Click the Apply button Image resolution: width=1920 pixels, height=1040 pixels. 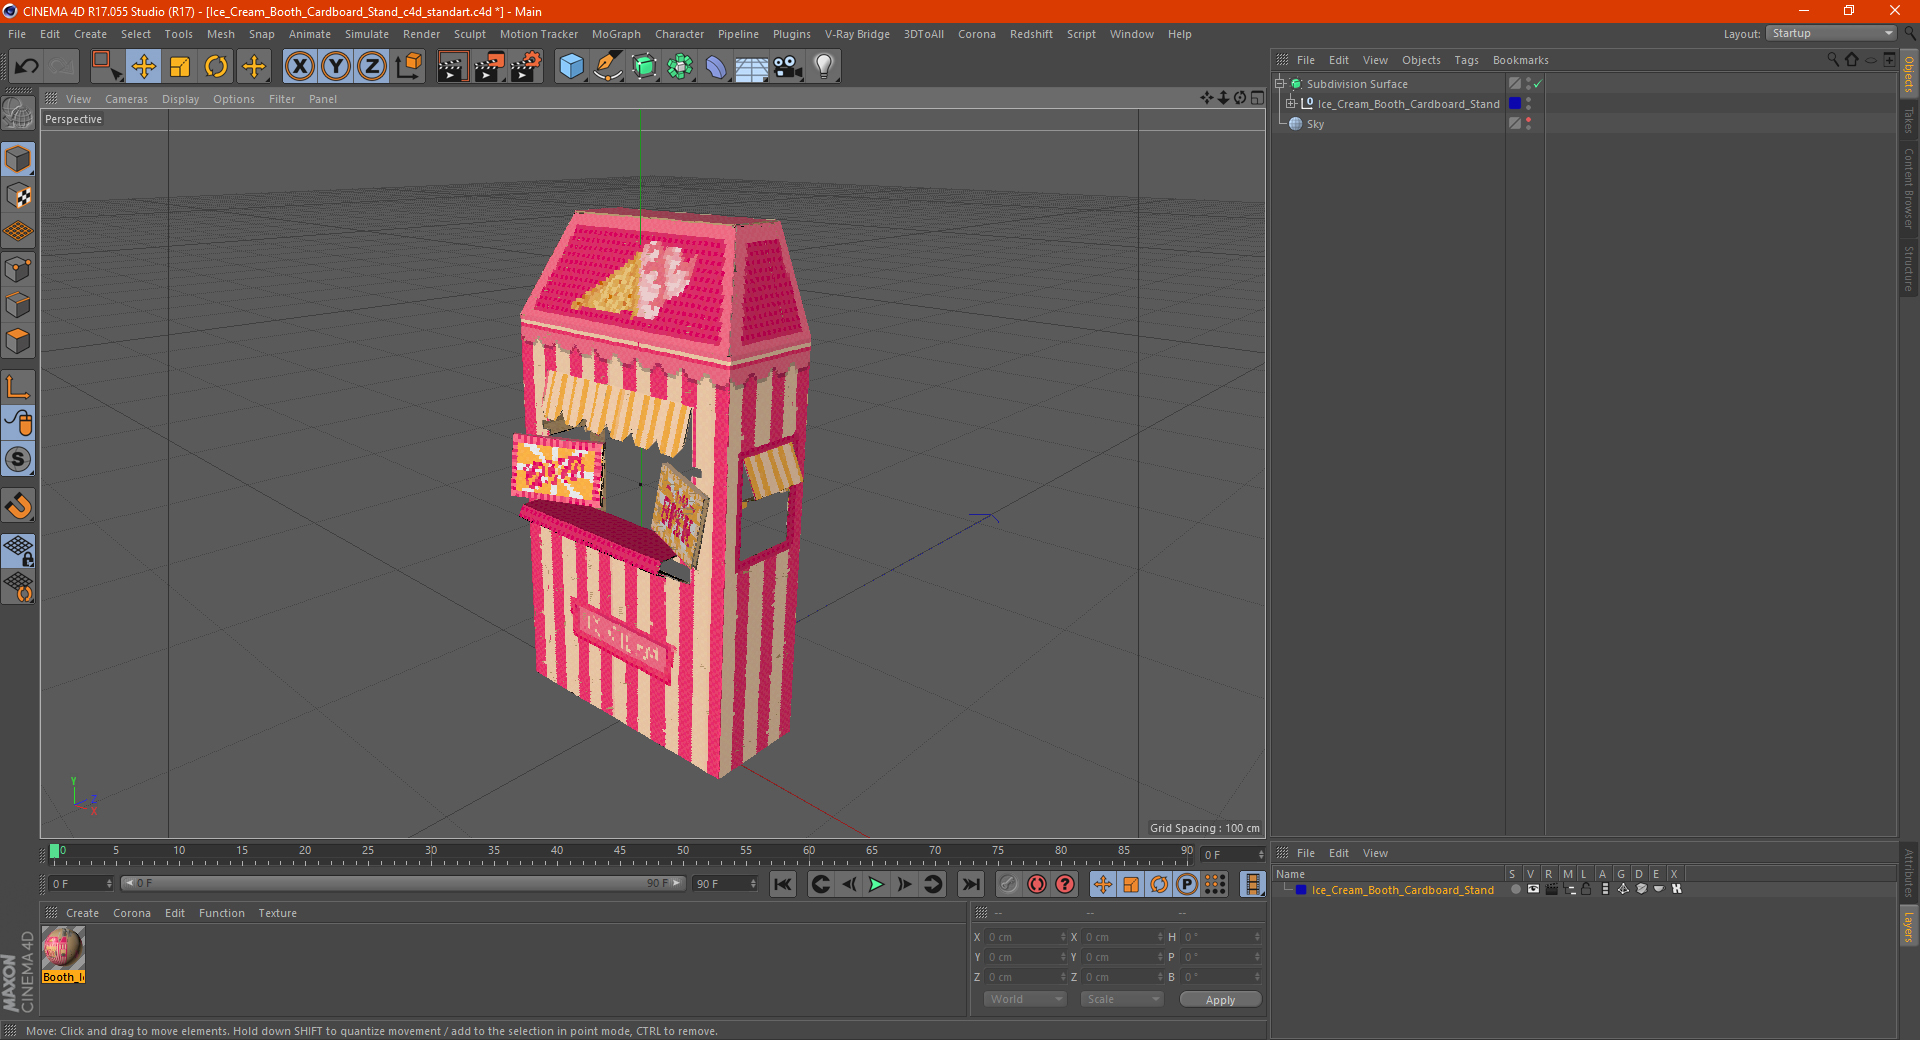(1220, 1000)
